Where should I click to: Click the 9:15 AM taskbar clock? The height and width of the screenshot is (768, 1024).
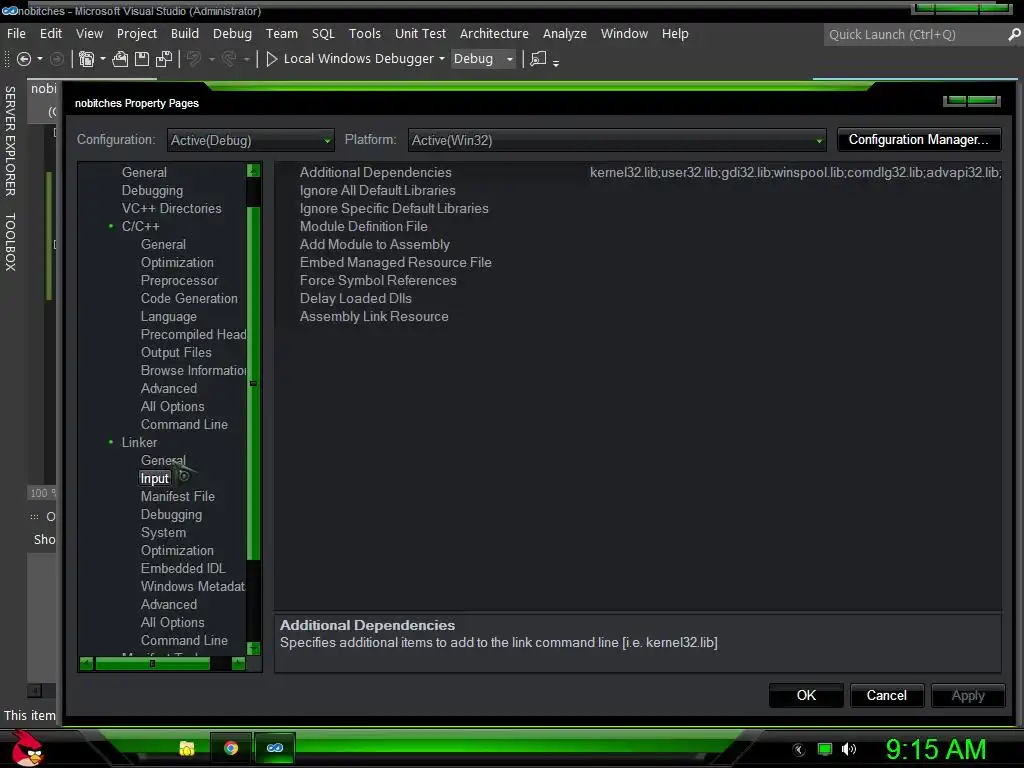click(936, 749)
